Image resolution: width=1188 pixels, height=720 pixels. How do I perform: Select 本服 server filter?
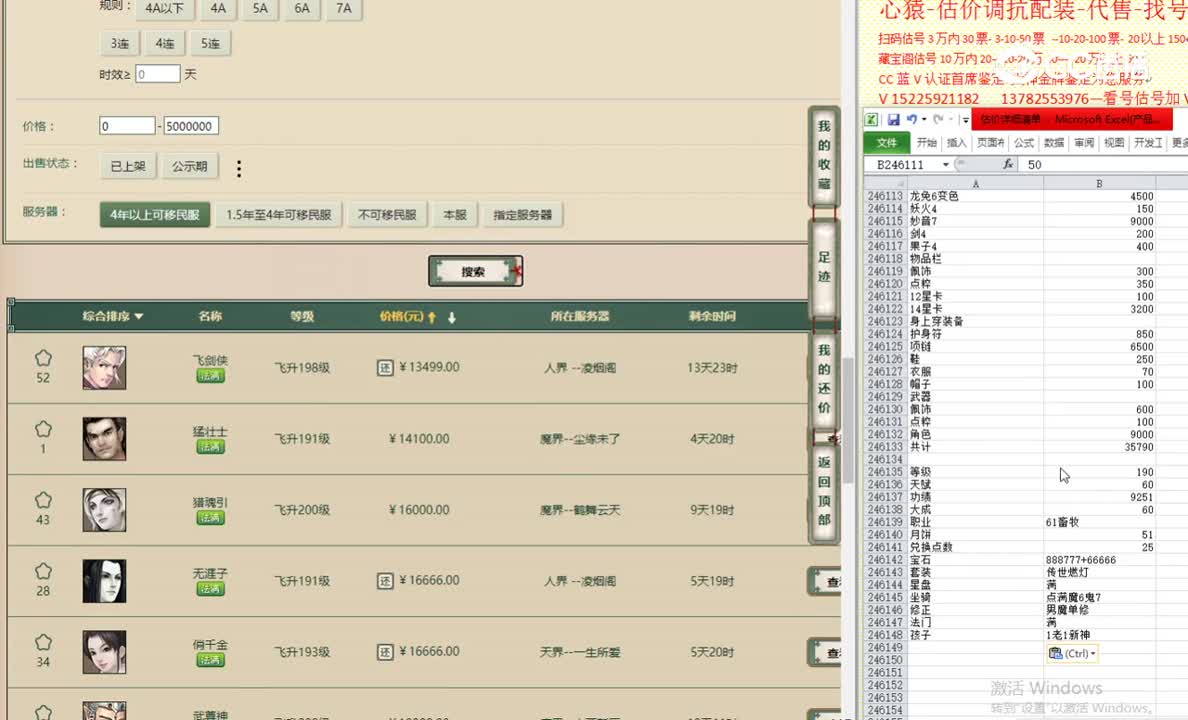[455, 214]
